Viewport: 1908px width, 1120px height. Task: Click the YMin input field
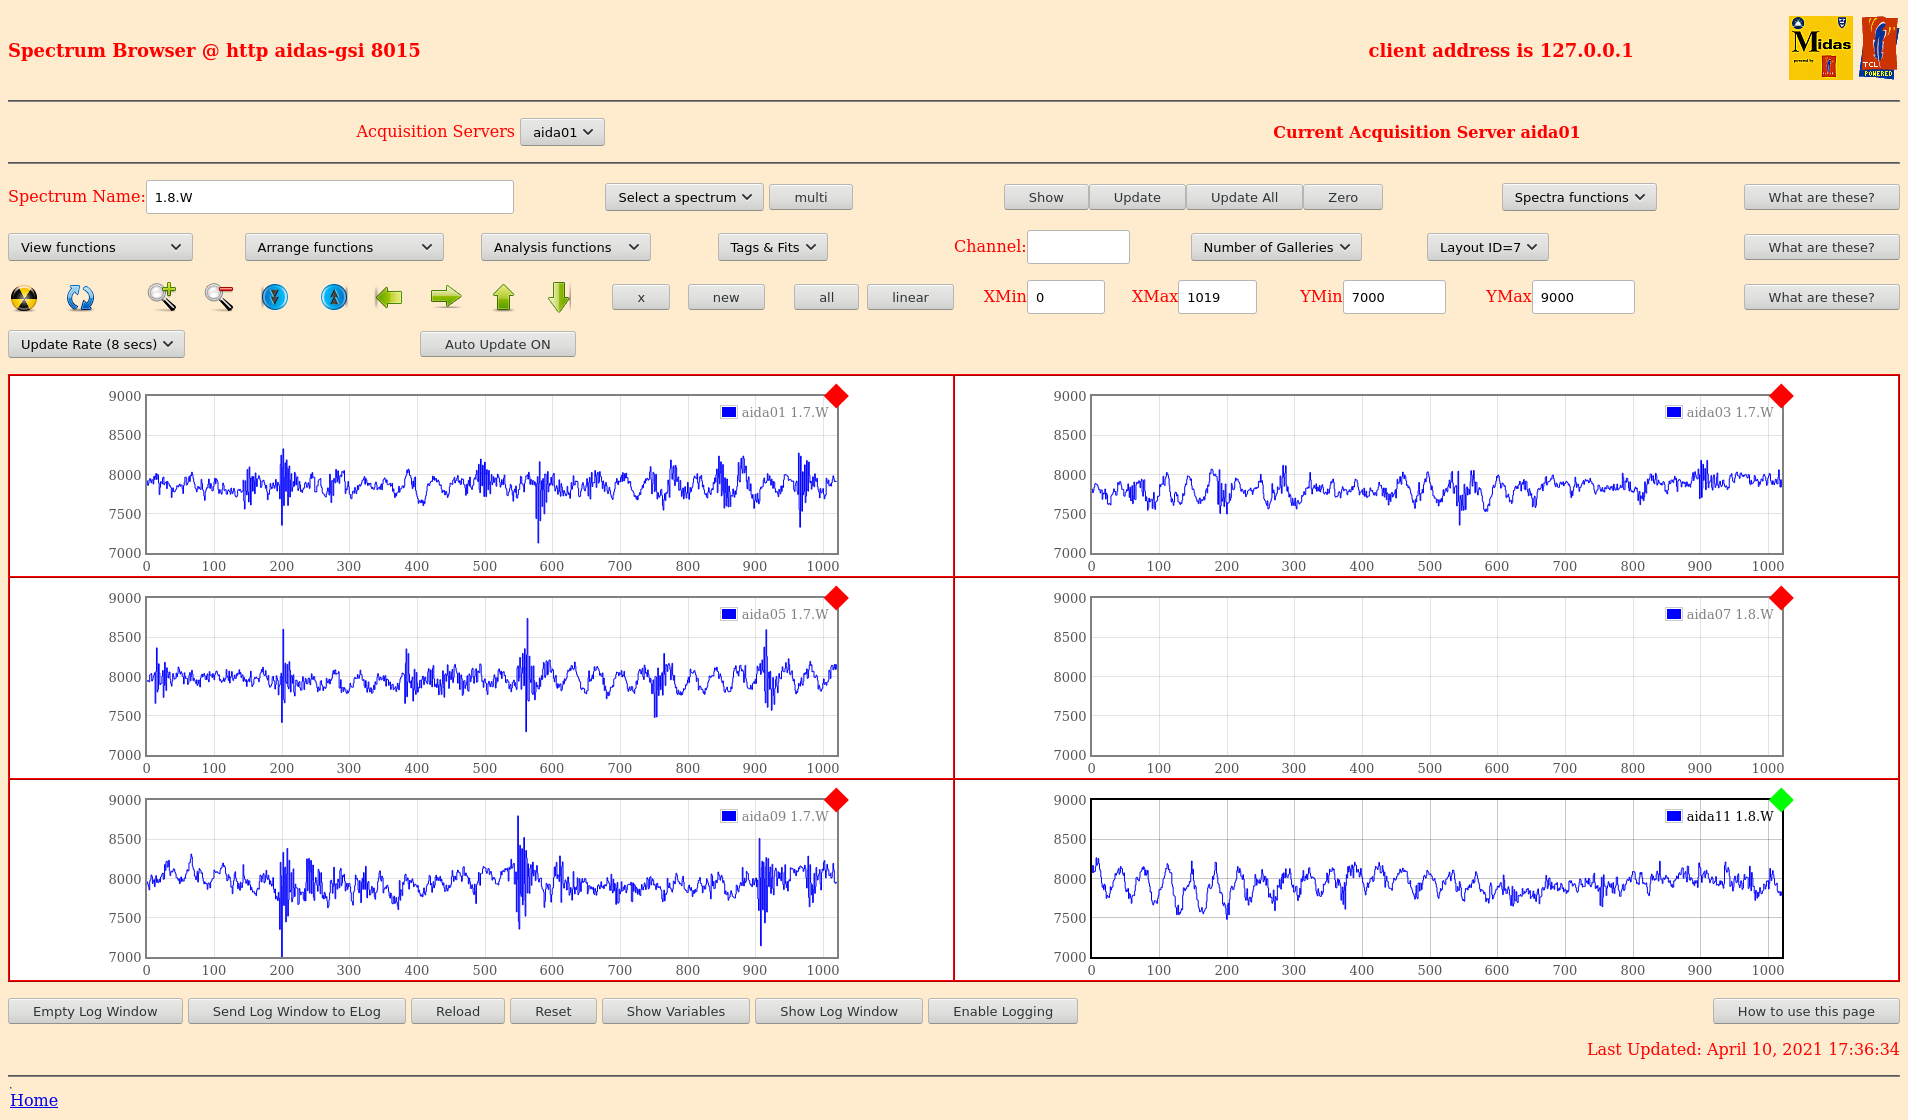[1394, 297]
